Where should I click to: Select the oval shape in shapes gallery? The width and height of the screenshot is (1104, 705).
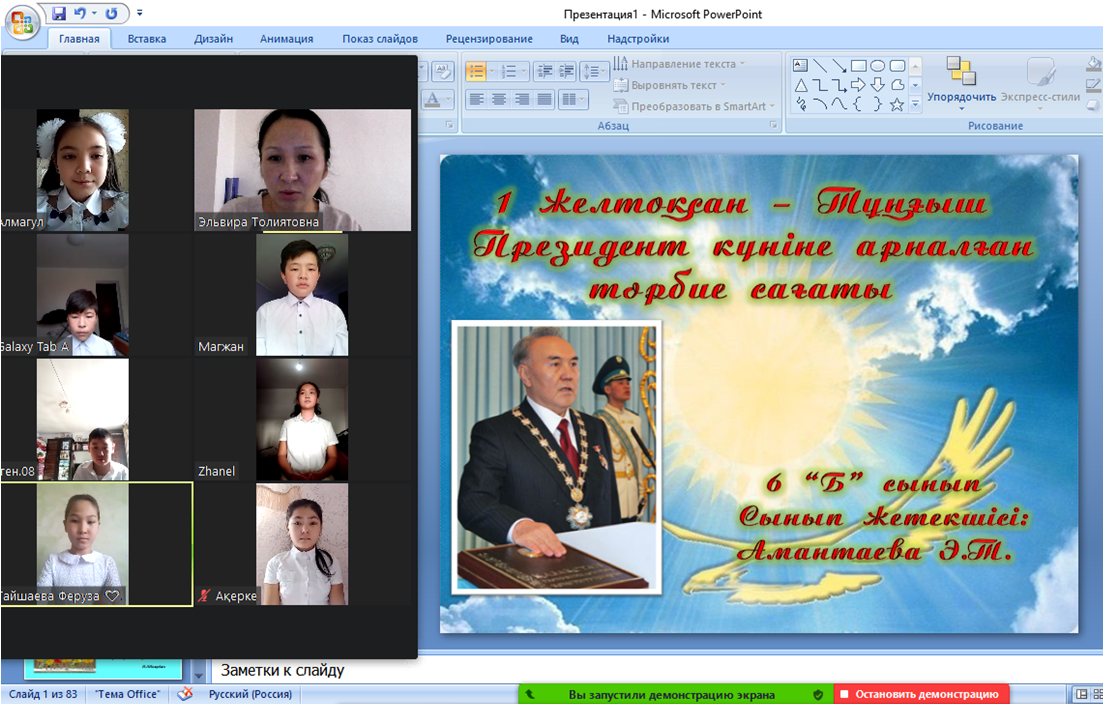(x=877, y=66)
